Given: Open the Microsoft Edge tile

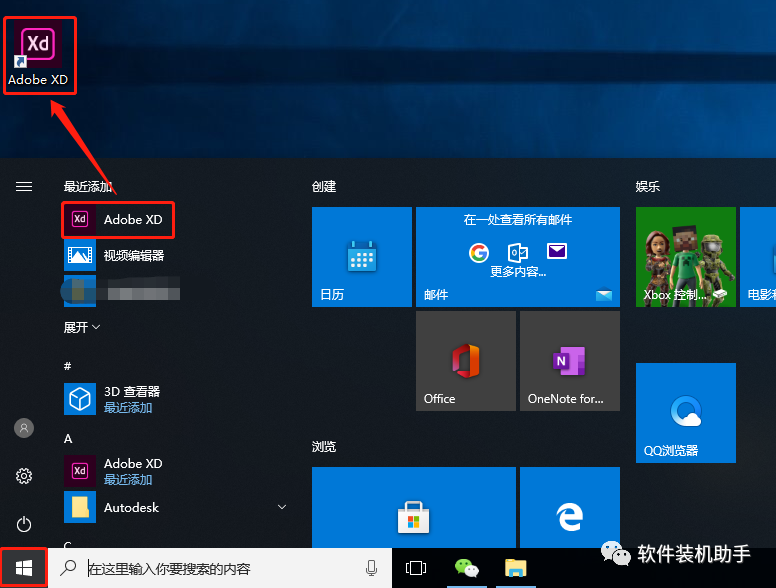Looking at the screenshot, I should tap(570, 507).
